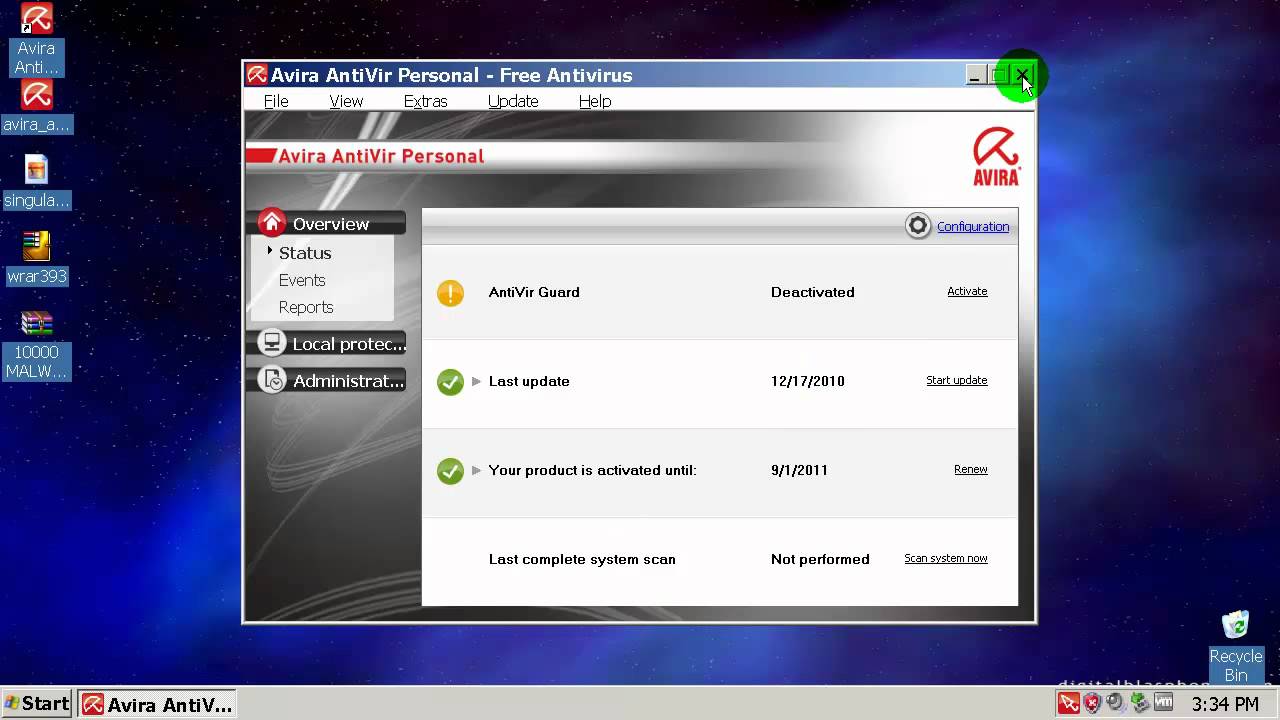Click the security shield tray icon
1280x720 pixels.
click(1093, 704)
